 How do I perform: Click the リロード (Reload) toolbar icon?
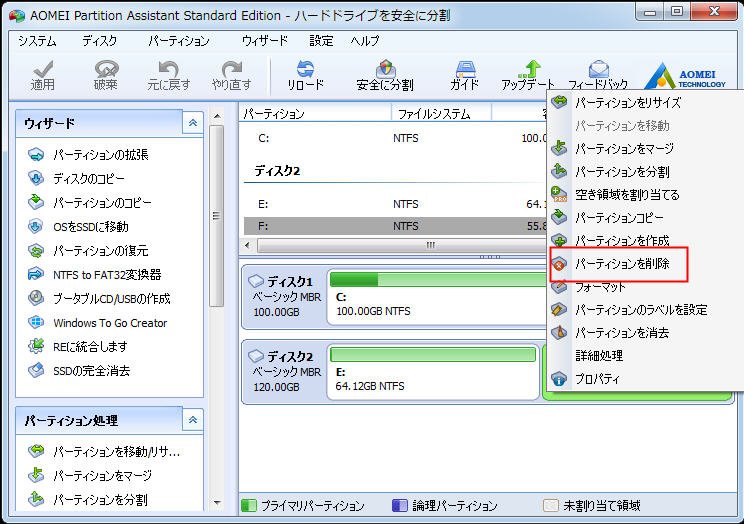tap(305, 75)
